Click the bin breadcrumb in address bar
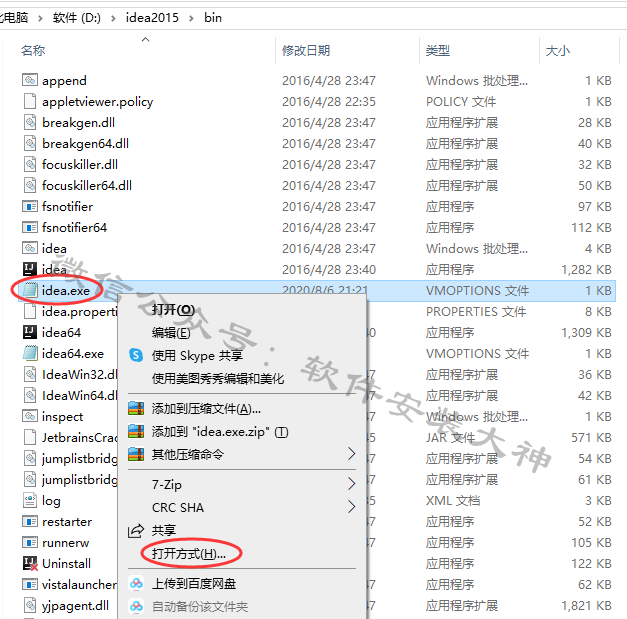Viewport: 627px width, 619px height. point(213,18)
